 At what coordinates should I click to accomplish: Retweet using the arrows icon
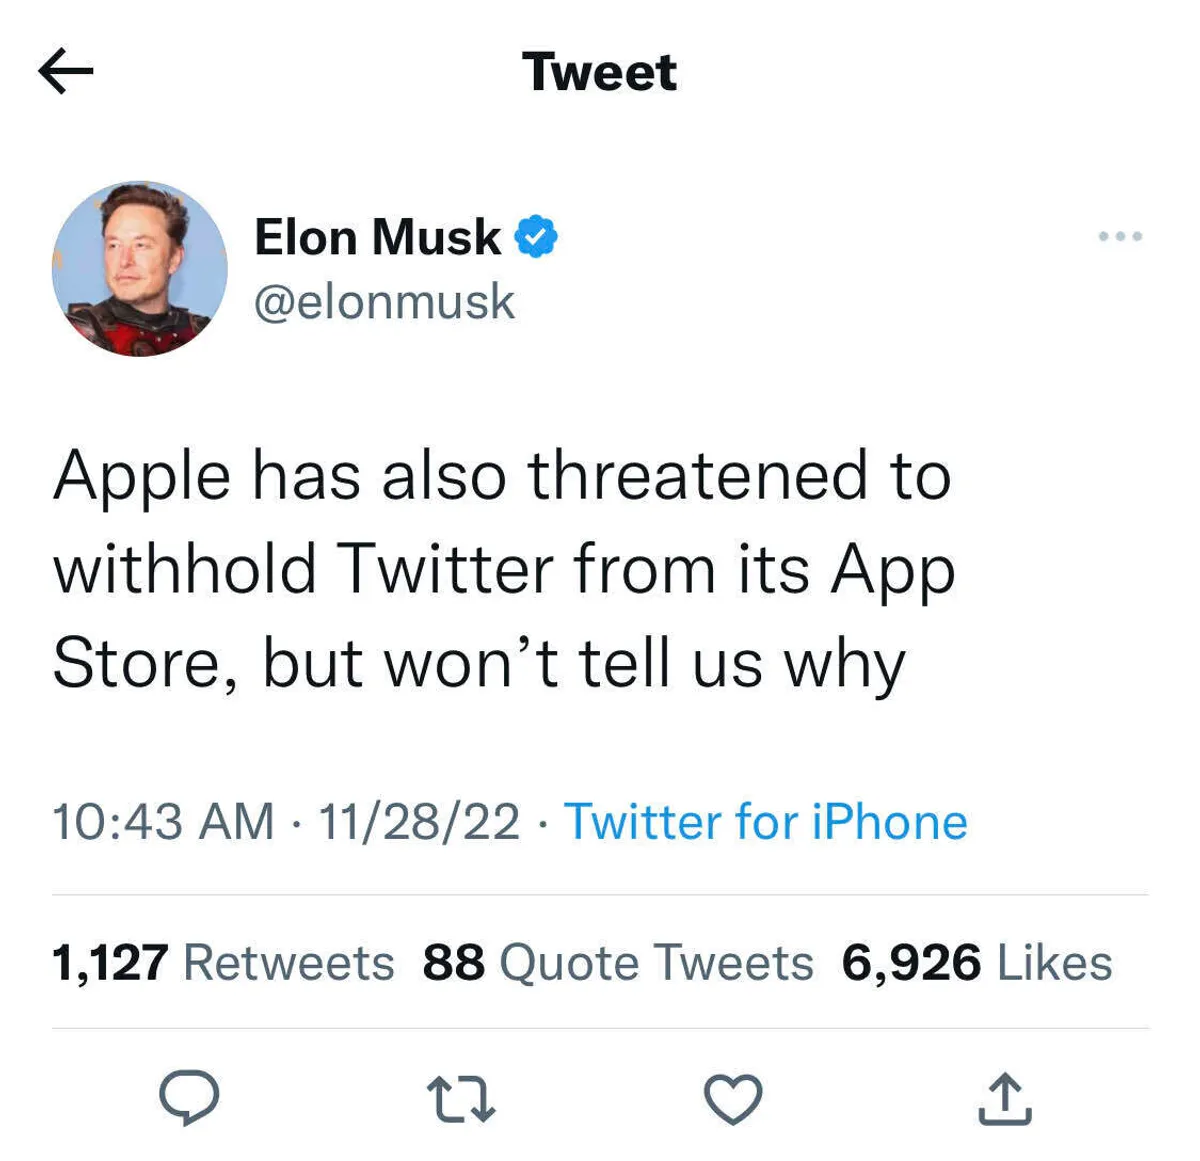[x=461, y=1098]
